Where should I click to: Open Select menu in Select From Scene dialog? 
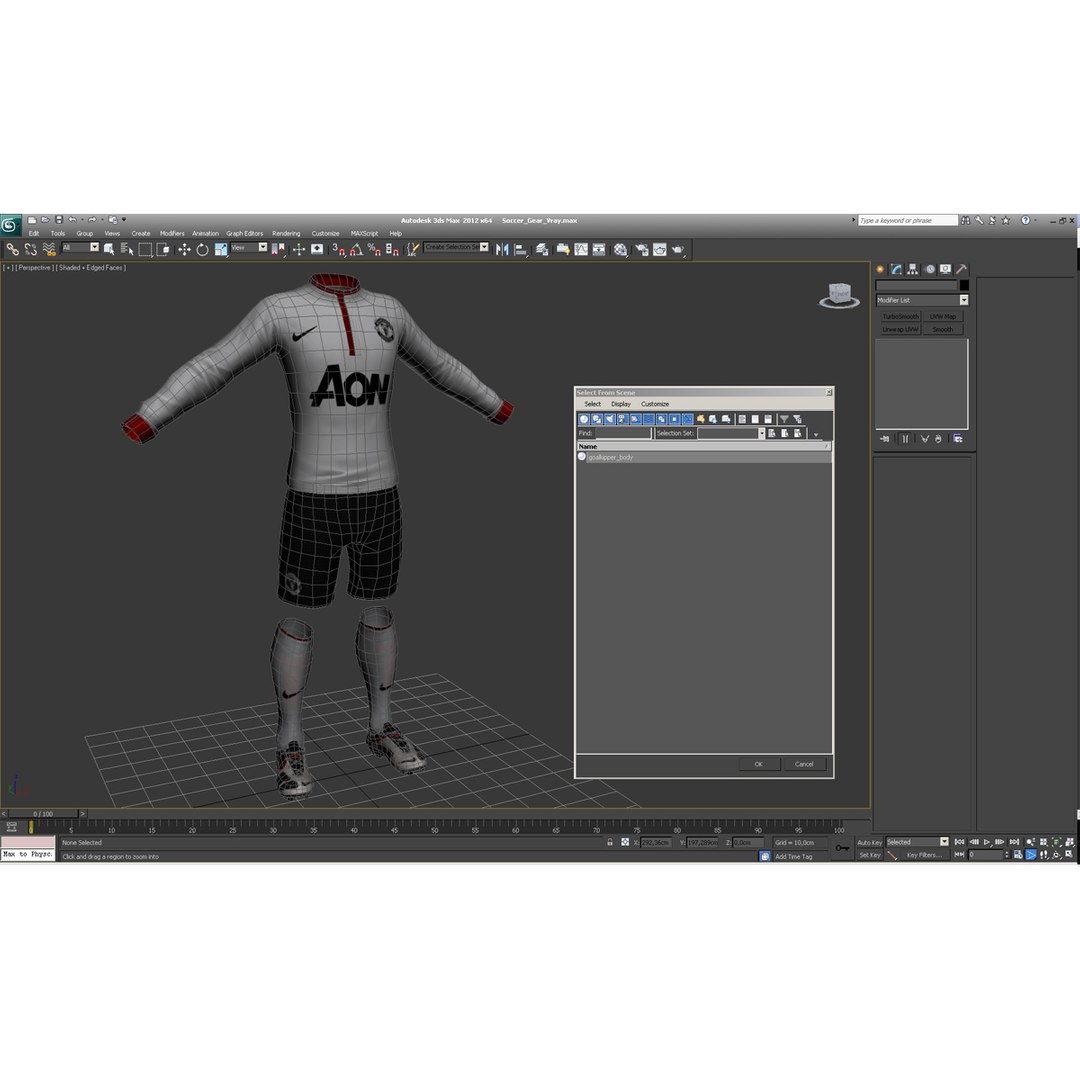click(592, 404)
